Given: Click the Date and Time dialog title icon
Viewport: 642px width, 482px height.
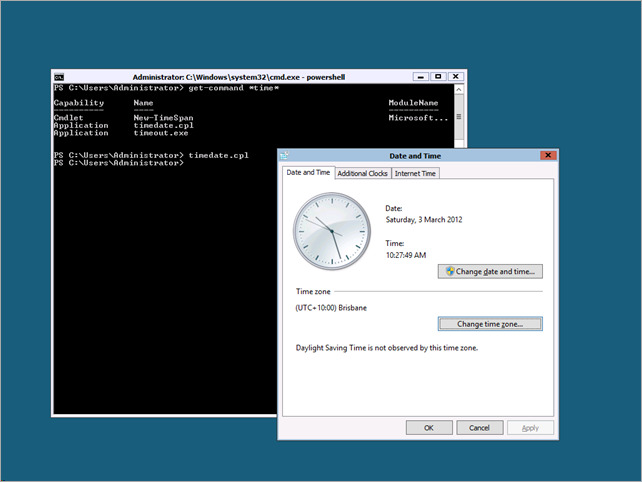Looking at the screenshot, I should (284, 156).
